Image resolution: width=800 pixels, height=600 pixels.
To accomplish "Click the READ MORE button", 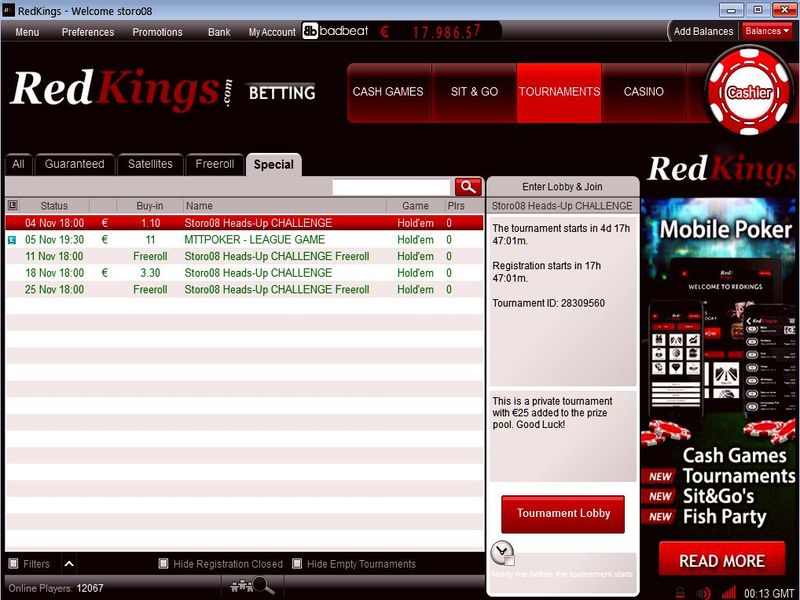I will (721, 560).
